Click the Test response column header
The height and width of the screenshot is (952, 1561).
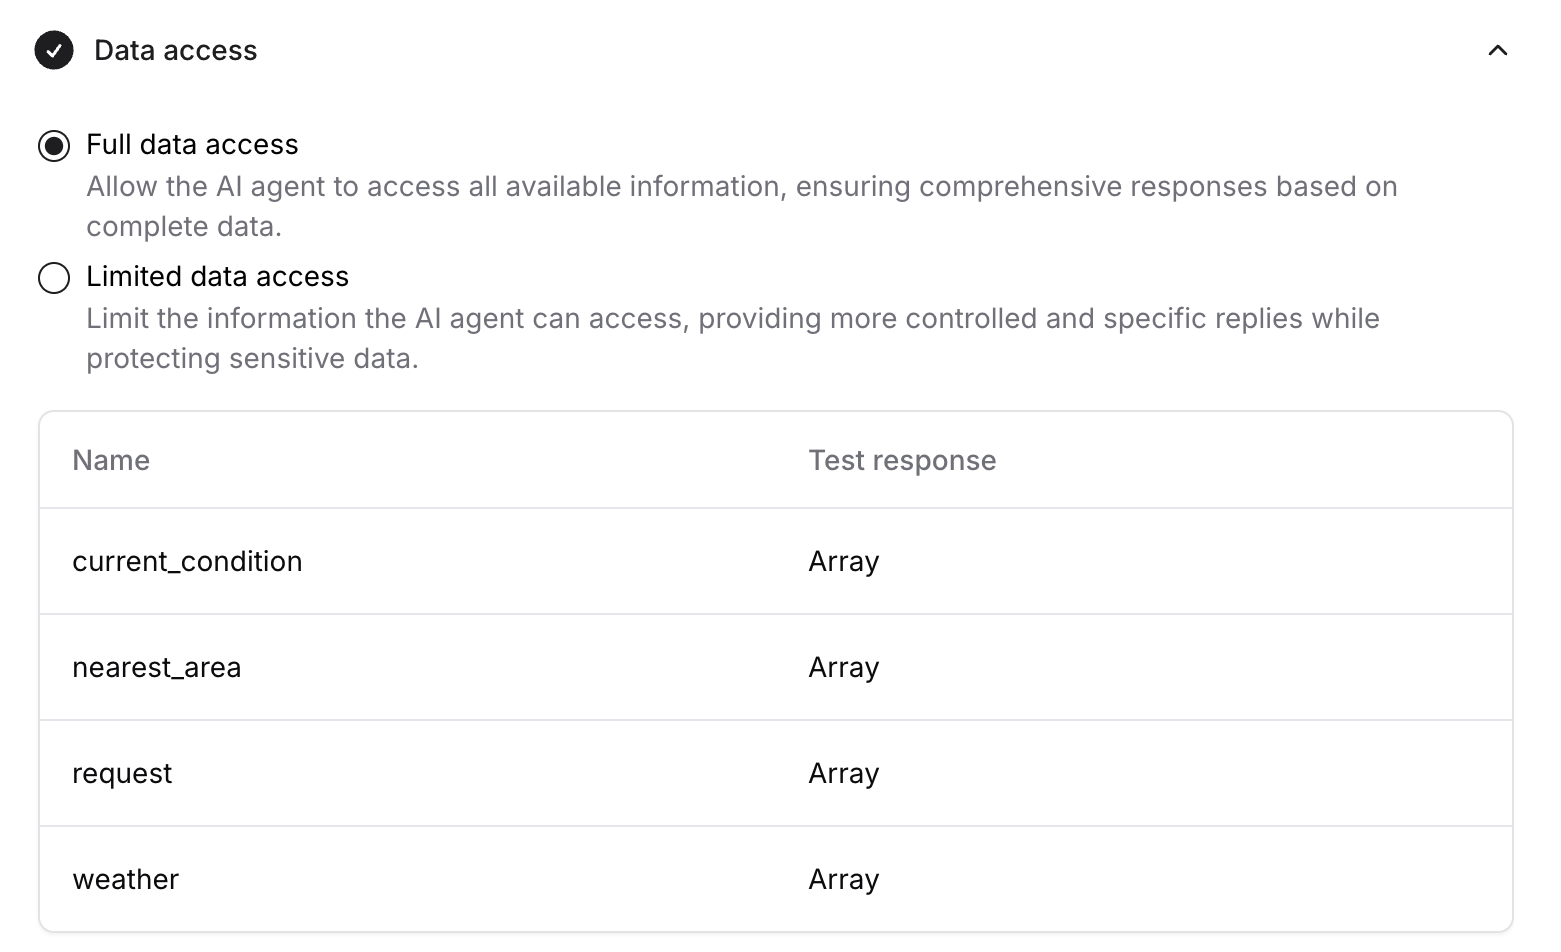(901, 460)
